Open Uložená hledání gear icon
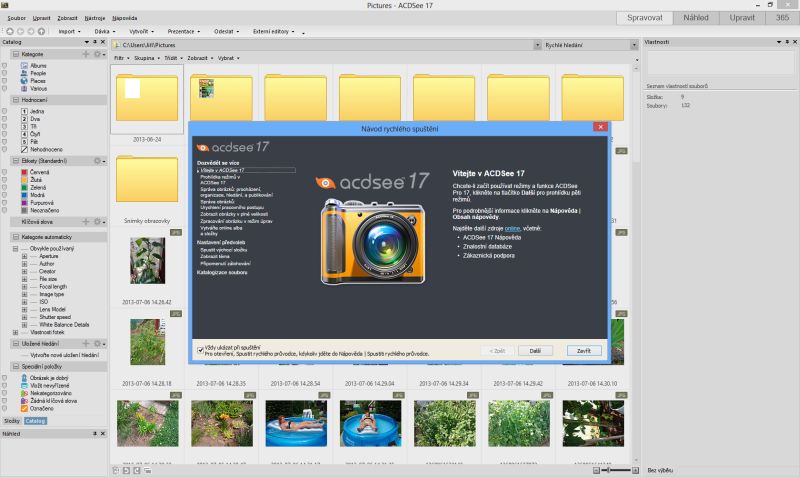The image size is (800, 478). [x=97, y=344]
